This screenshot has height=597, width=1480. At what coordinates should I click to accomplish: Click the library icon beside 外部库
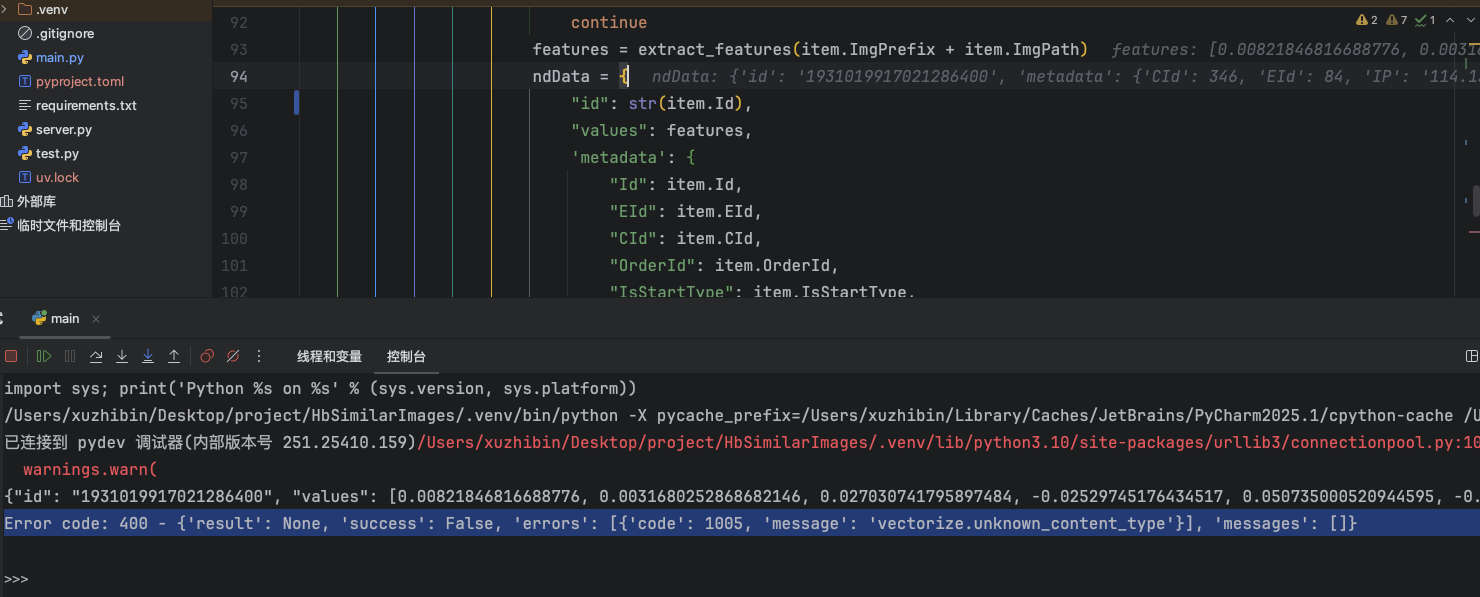7,201
